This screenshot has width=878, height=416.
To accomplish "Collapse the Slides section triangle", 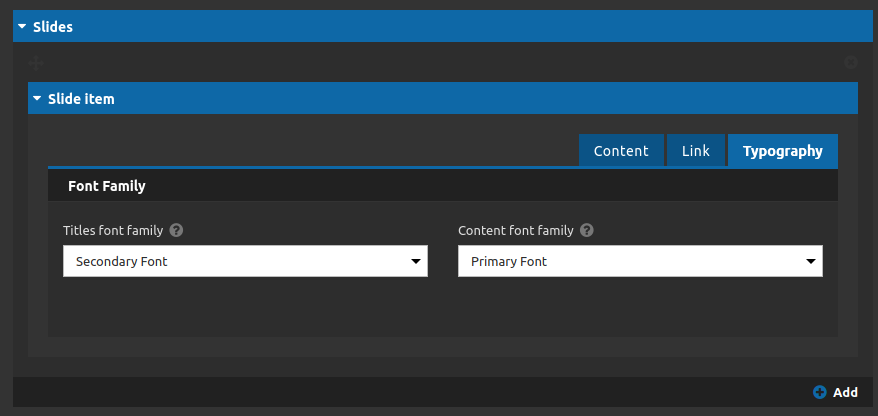I will point(22,26).
